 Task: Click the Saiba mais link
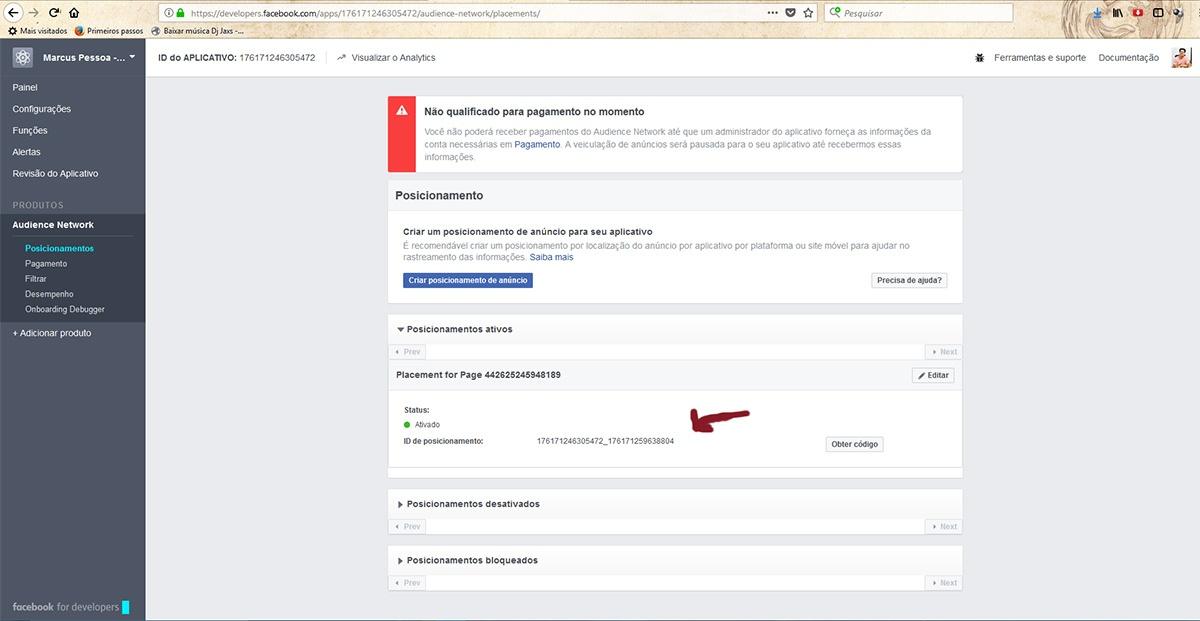552,257
